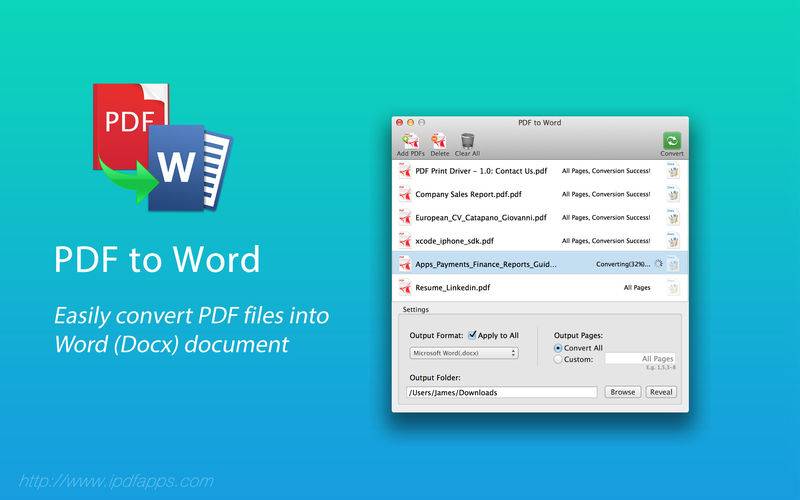Image resolution: width=800 pixels, height=500 pixels.
Task: Open output Docx for PDF Print Driver row
Action: pos(673,171)
